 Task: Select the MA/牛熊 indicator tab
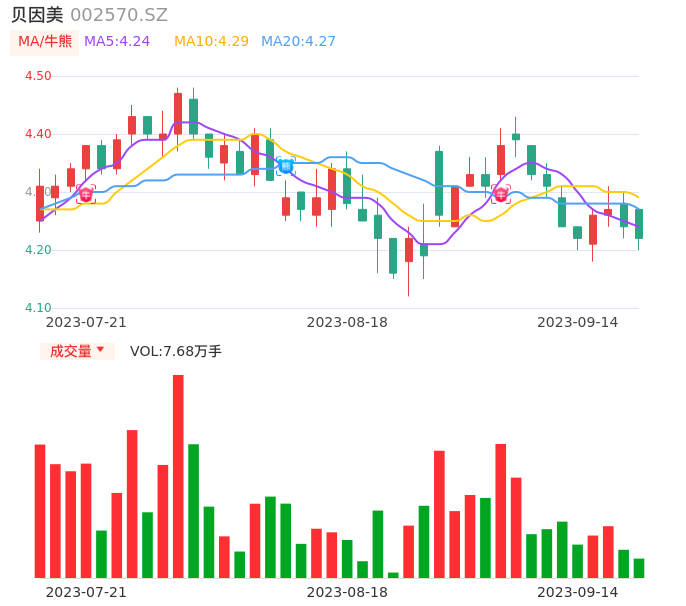tap(45, 42)
